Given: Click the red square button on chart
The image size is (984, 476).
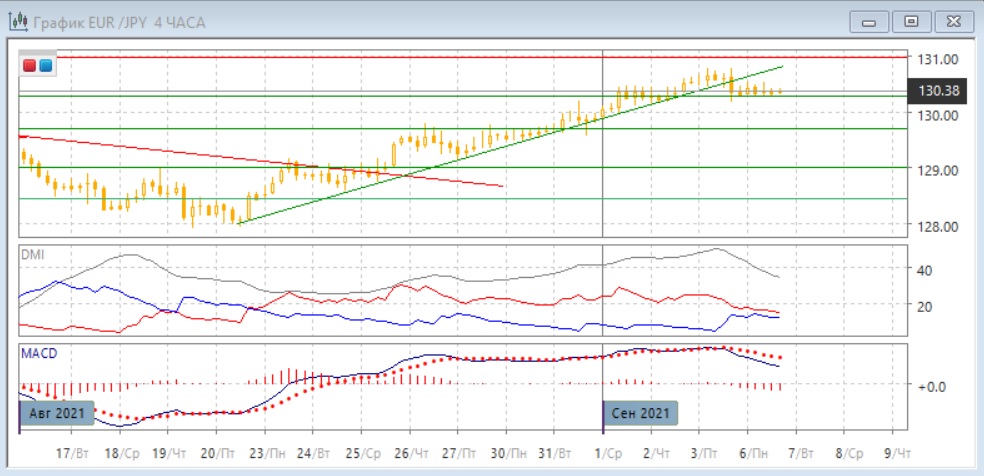Looking at the screenshot, I should click(x=29, y=66).
